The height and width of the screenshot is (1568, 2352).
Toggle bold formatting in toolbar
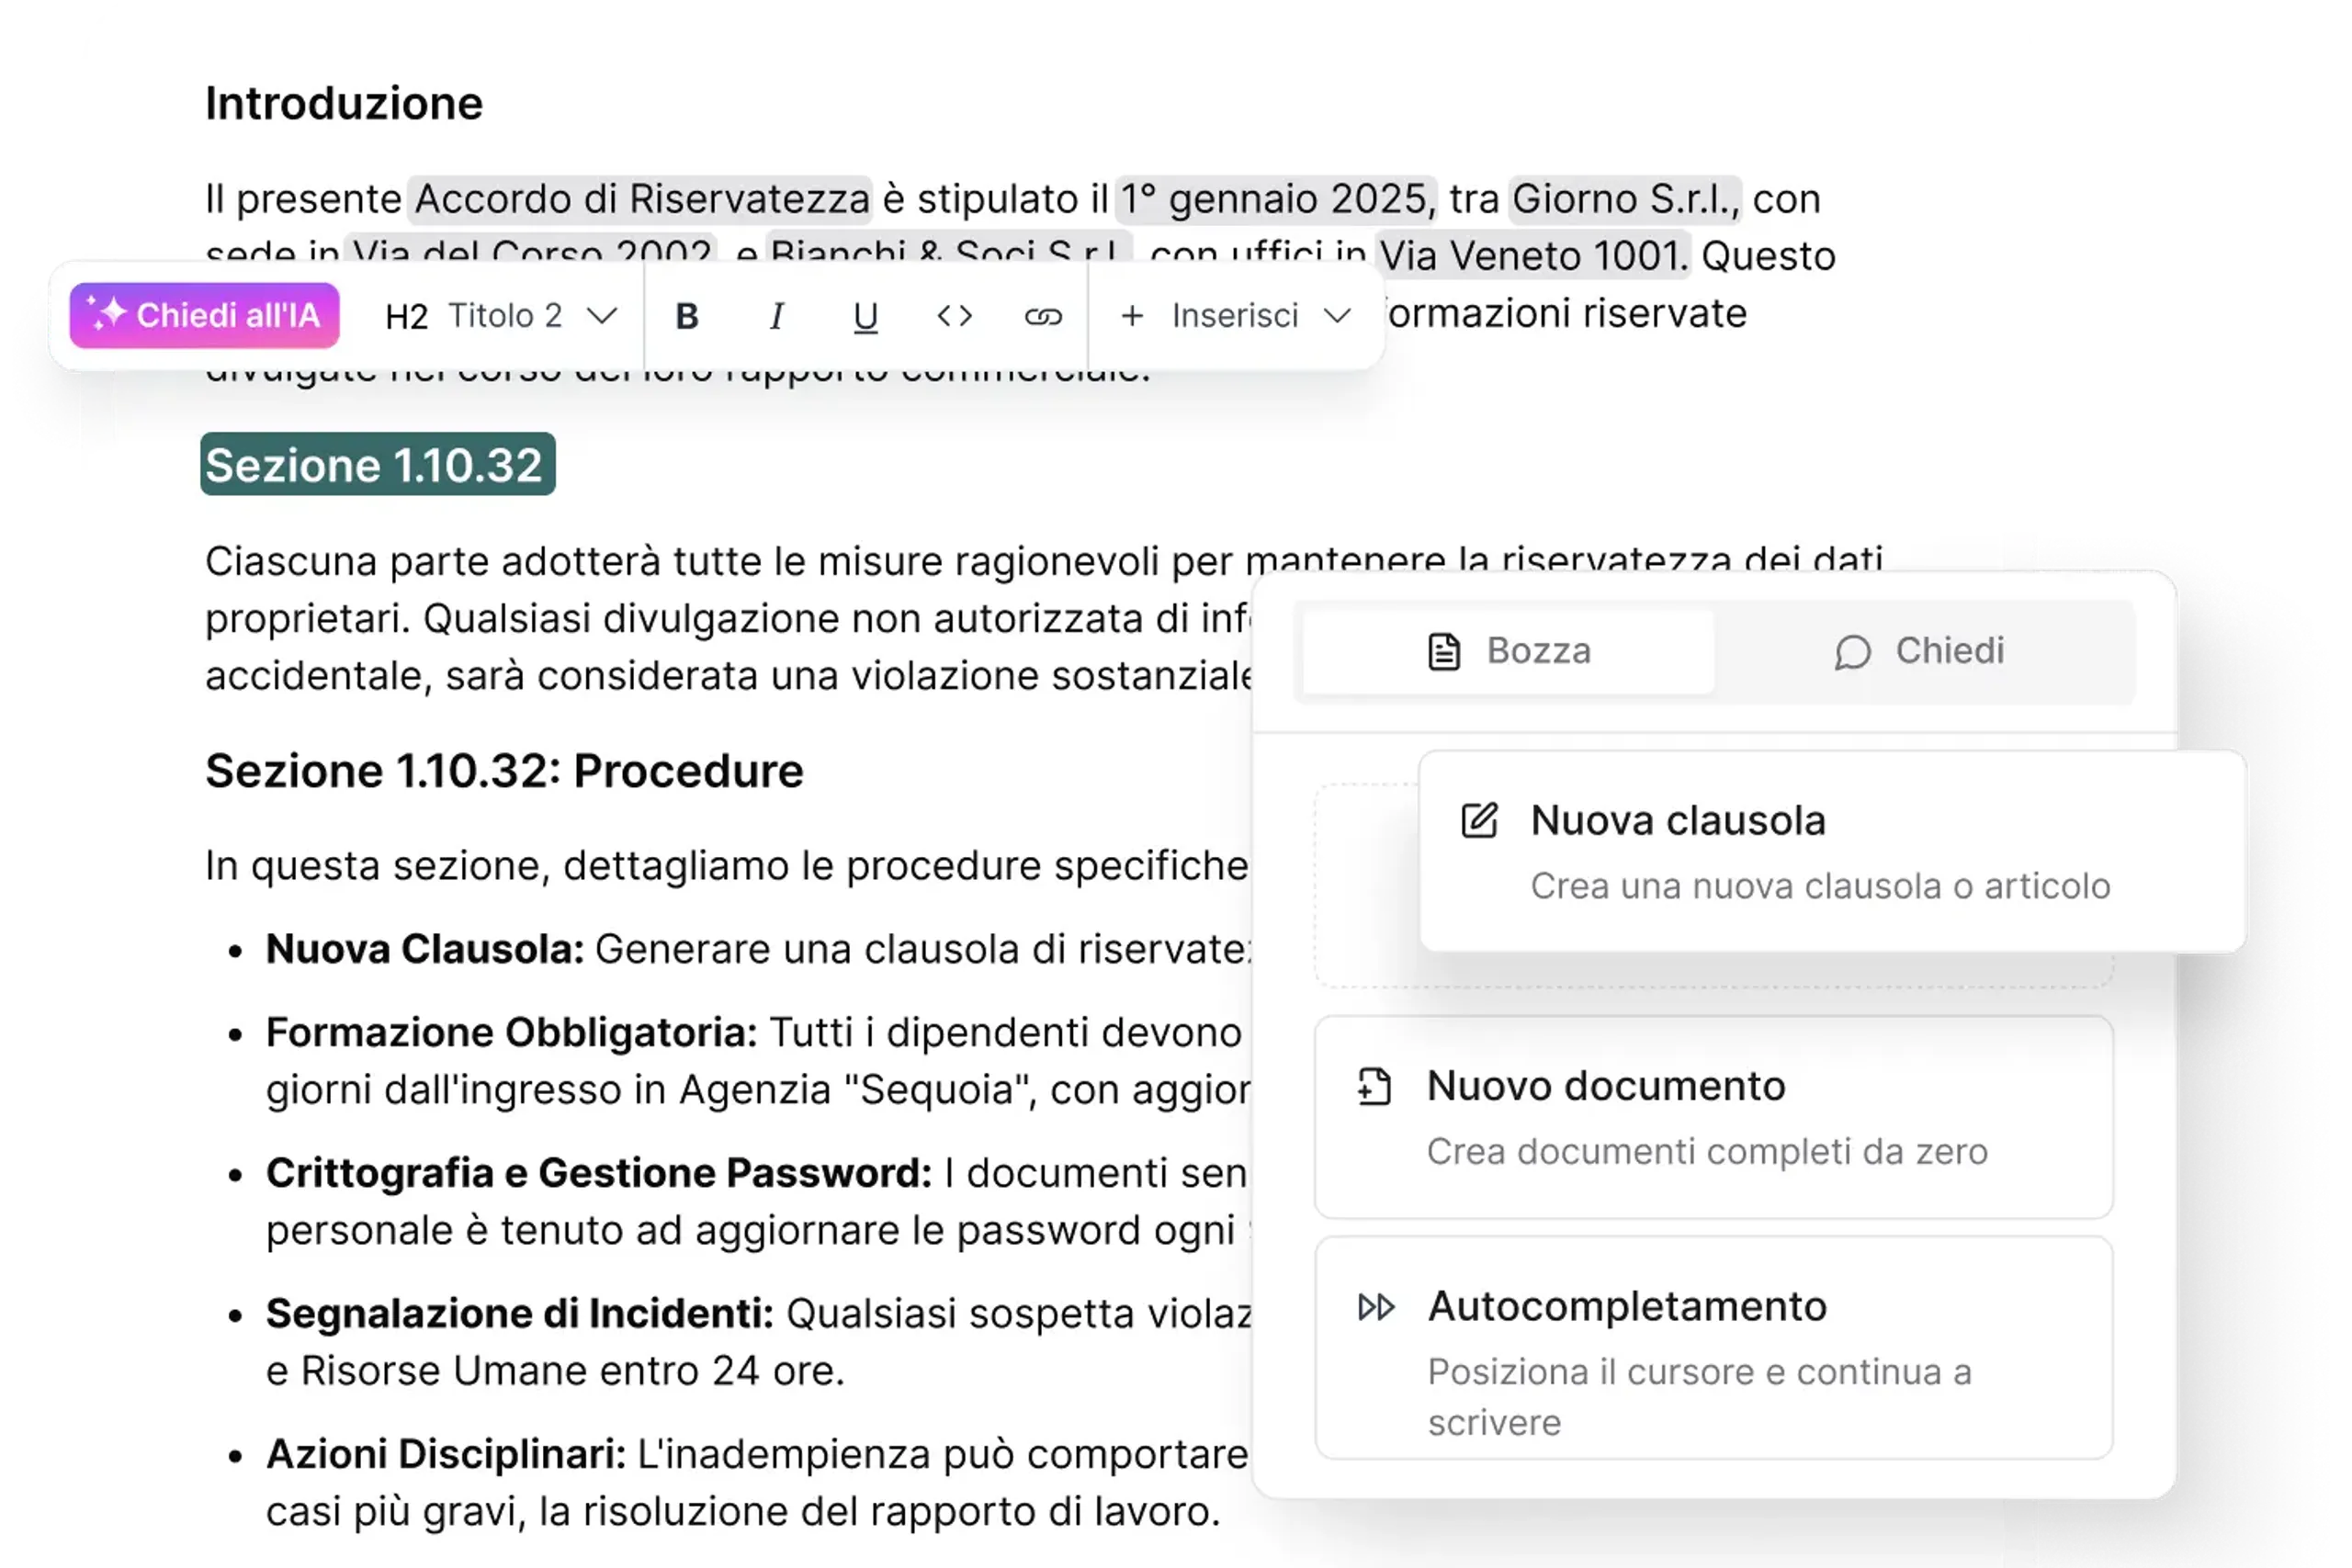(686, 316)
